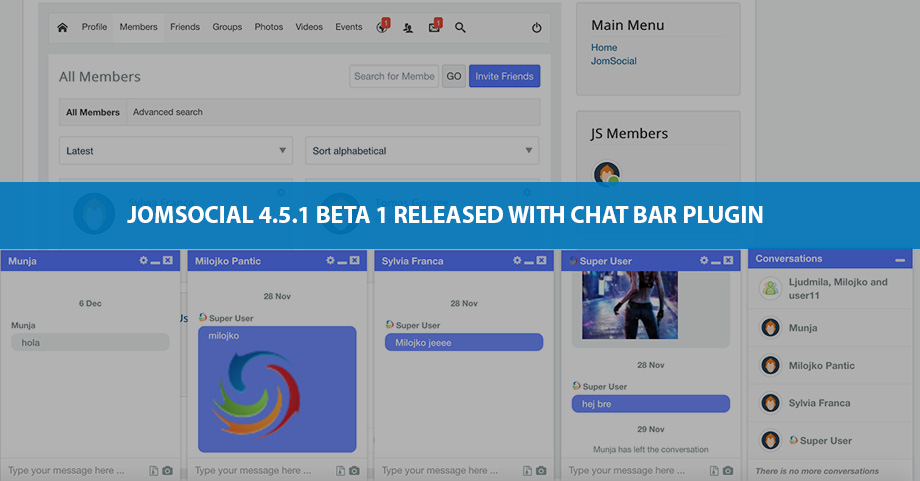View friend requests icon
920x481 pixels.
[408, 28]
